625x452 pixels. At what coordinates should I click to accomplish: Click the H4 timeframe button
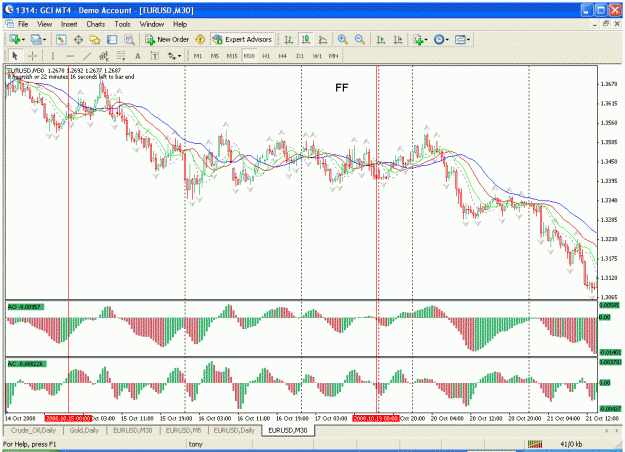pyautogui.click(x=283, y=56)
